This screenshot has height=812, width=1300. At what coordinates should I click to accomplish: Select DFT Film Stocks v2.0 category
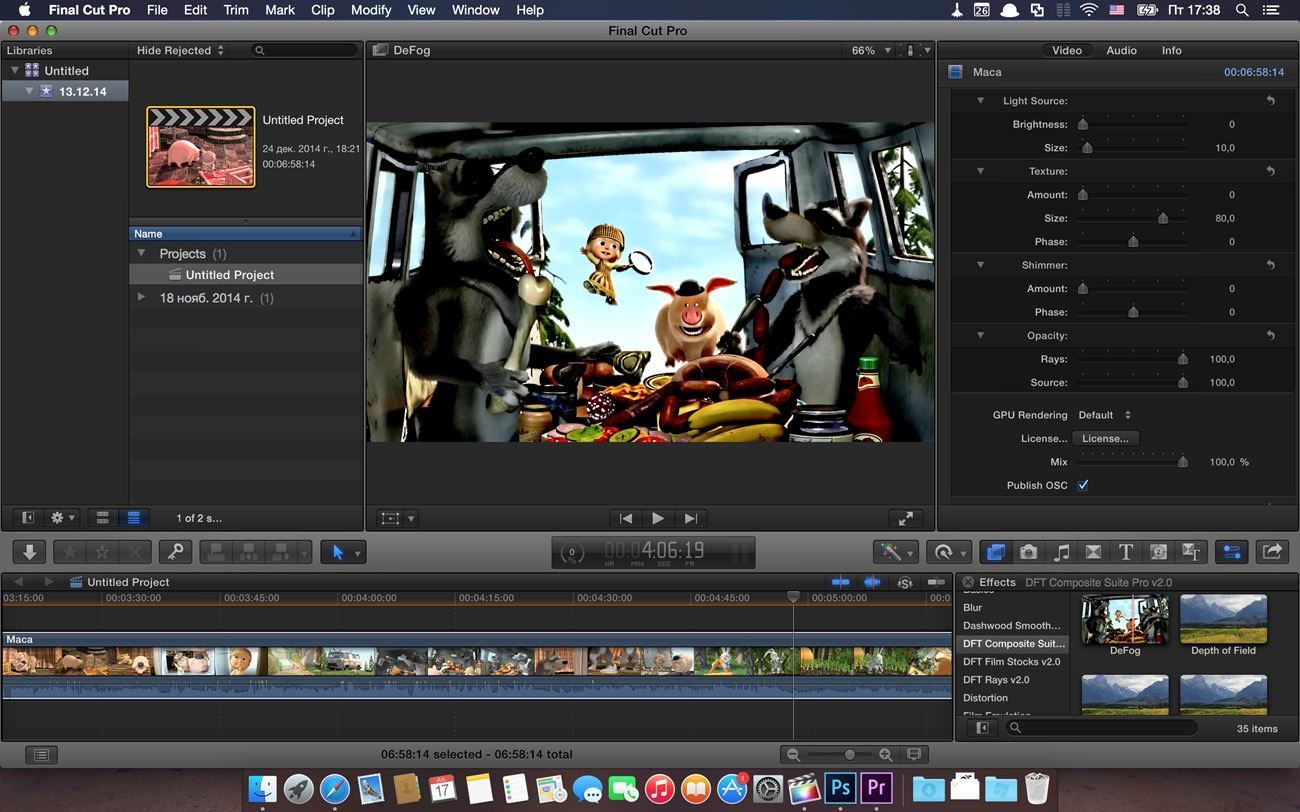[1011, 662]
